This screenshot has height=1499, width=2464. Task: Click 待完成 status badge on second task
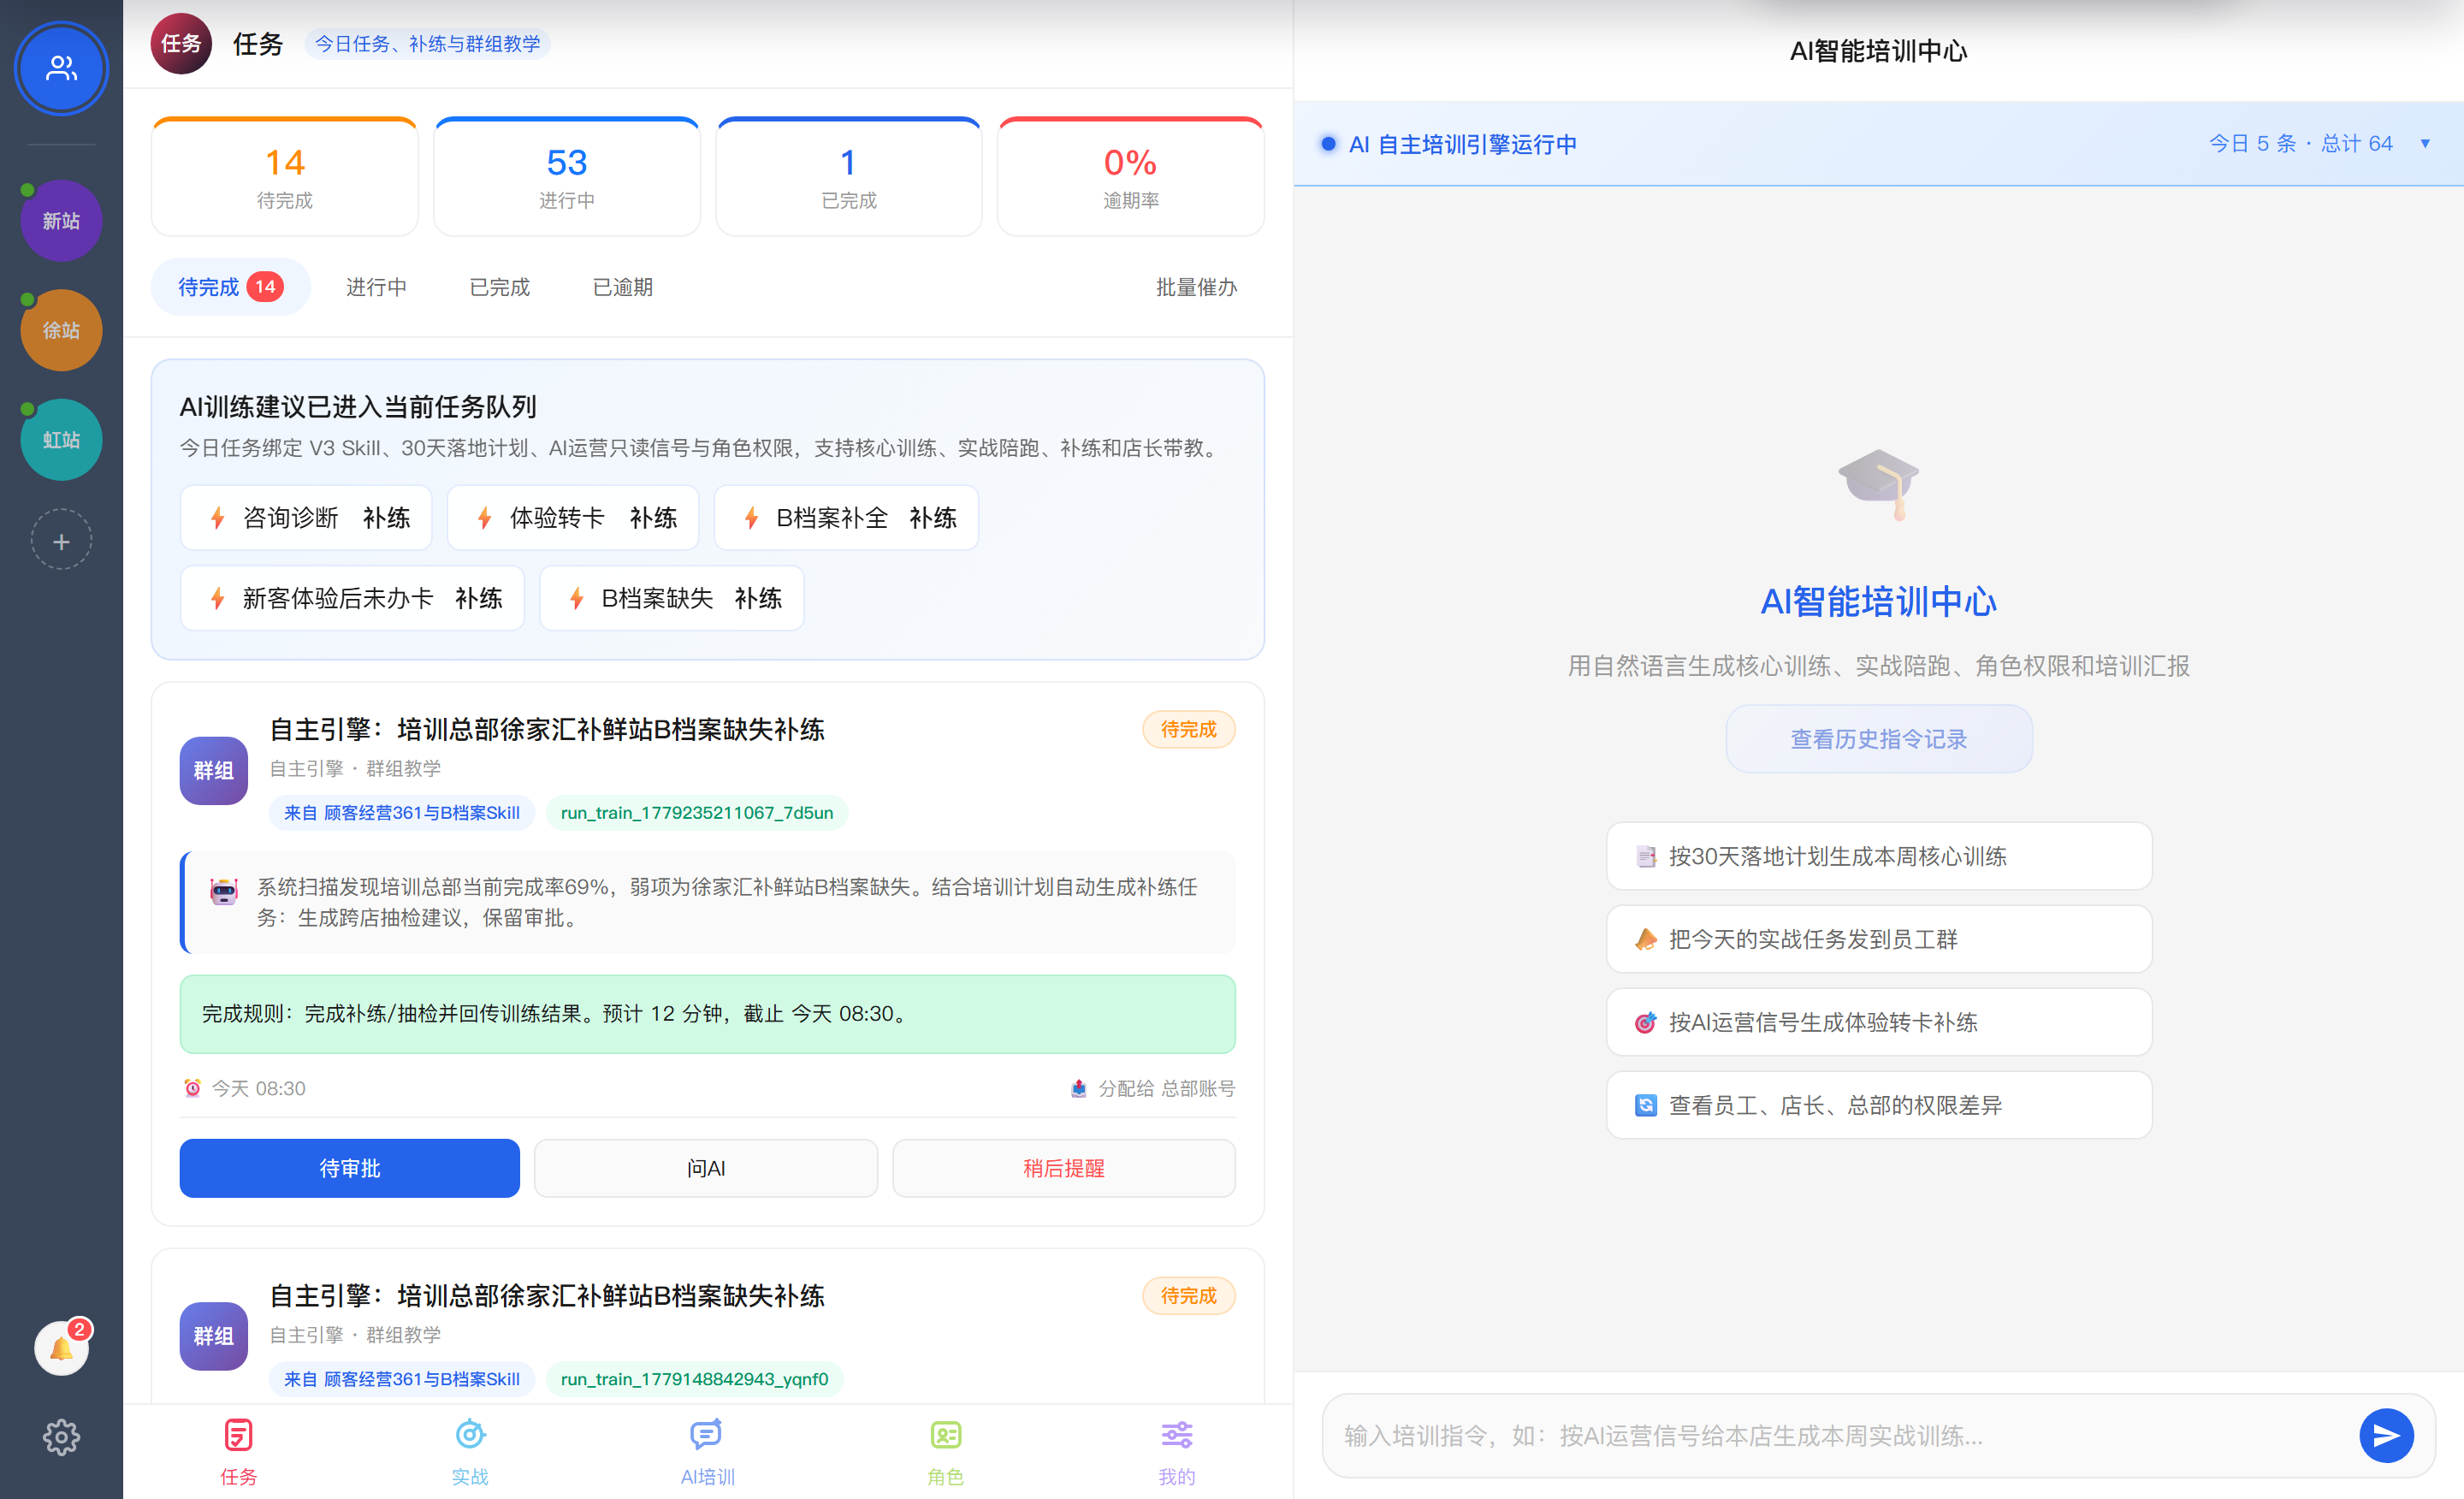pyautogui.click(x=1188, y=1295)
